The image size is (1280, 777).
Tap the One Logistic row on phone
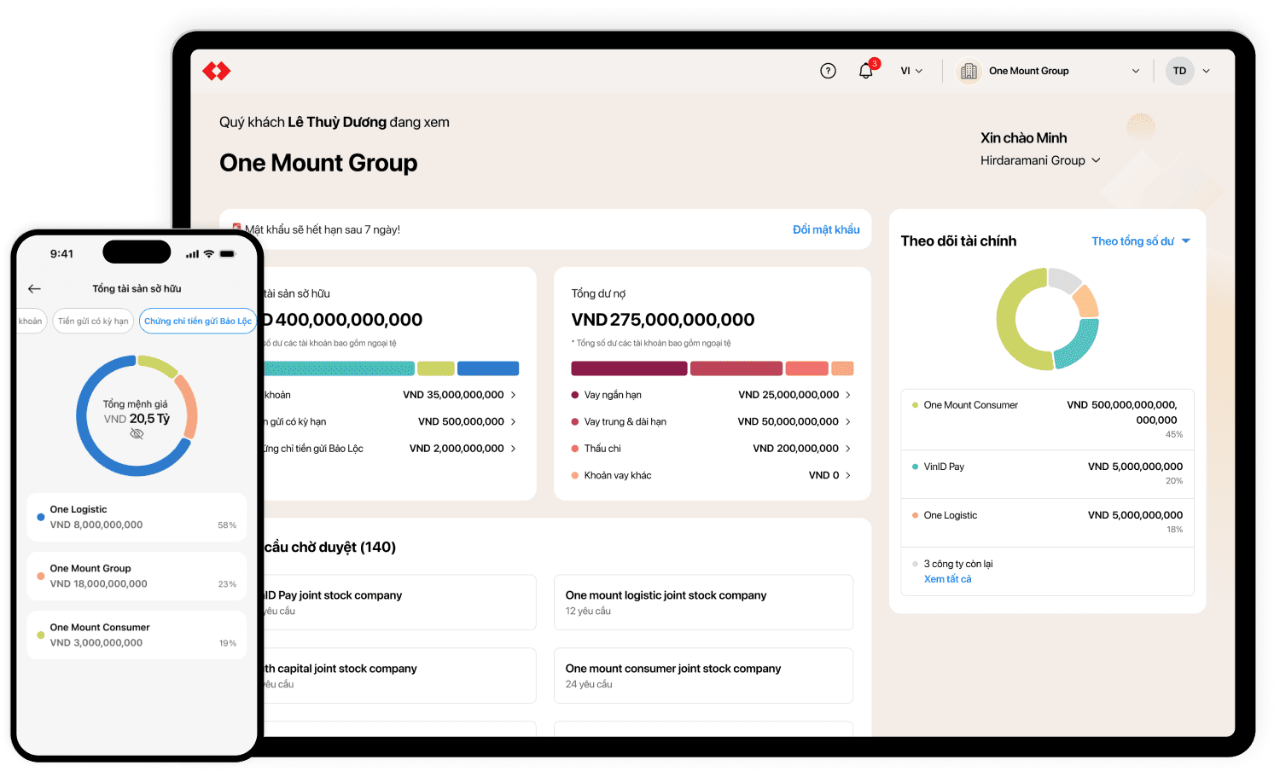click(136, 517)
